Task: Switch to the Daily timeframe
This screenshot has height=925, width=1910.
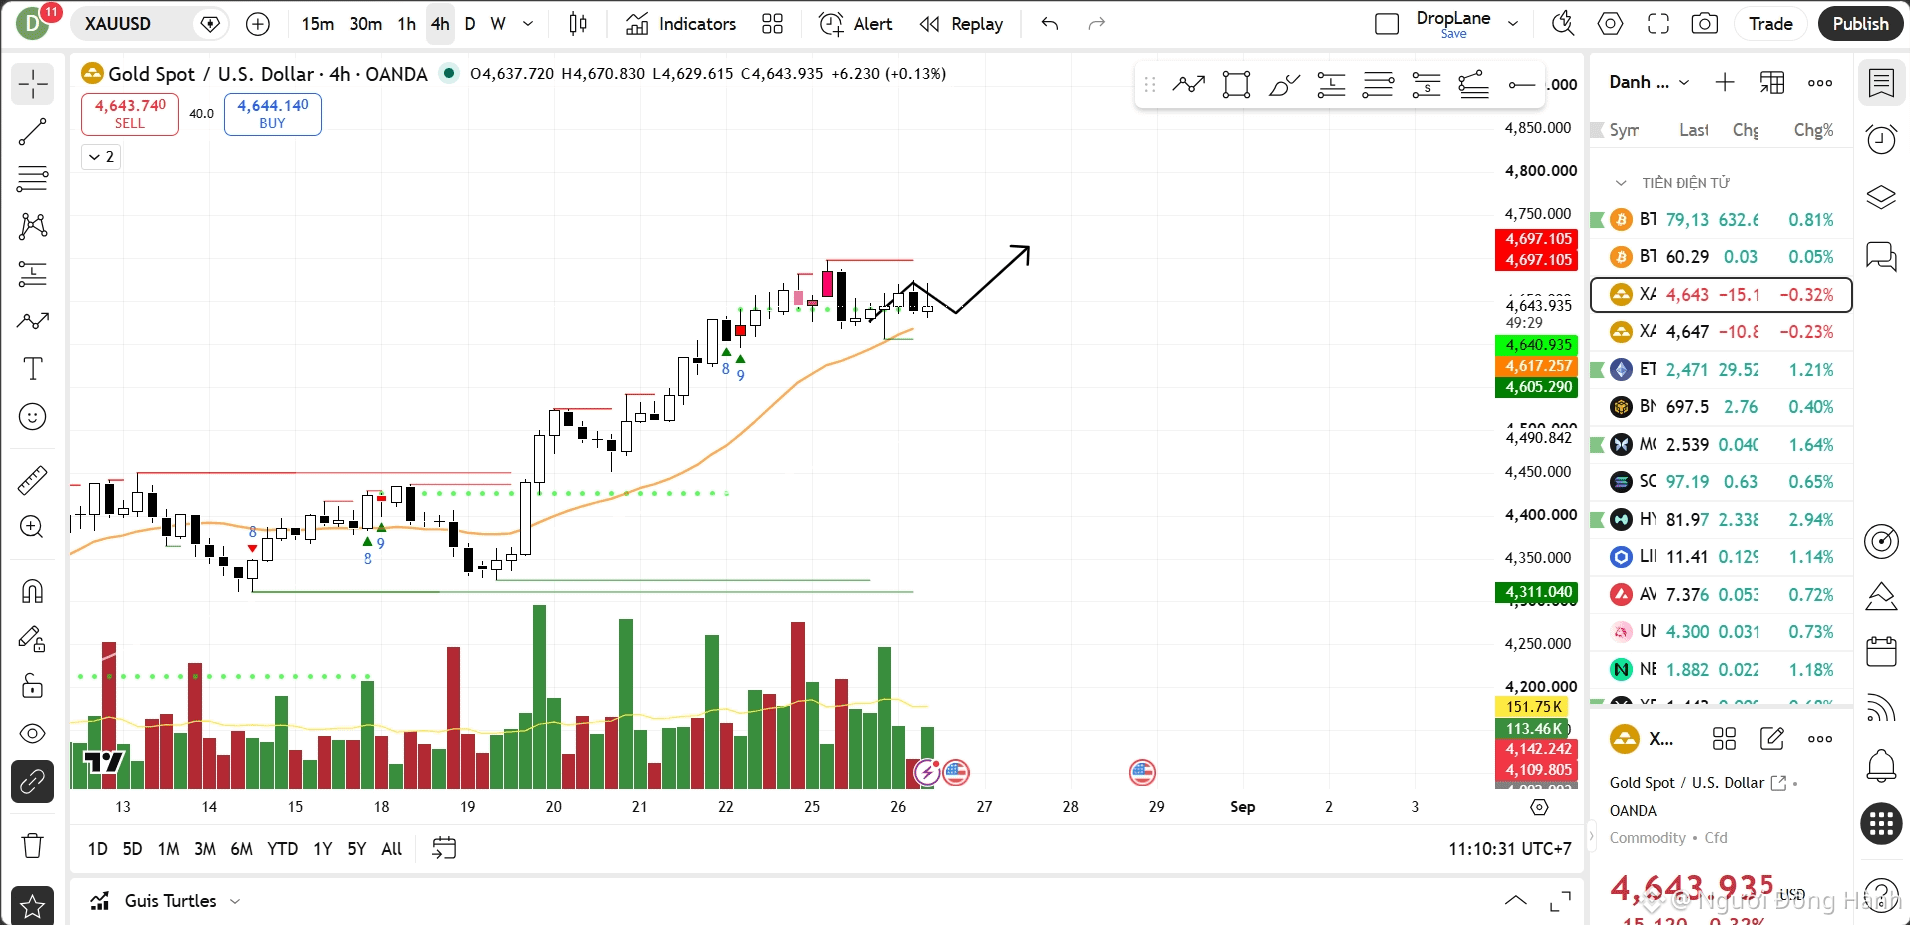Action: tap(470, 24)
